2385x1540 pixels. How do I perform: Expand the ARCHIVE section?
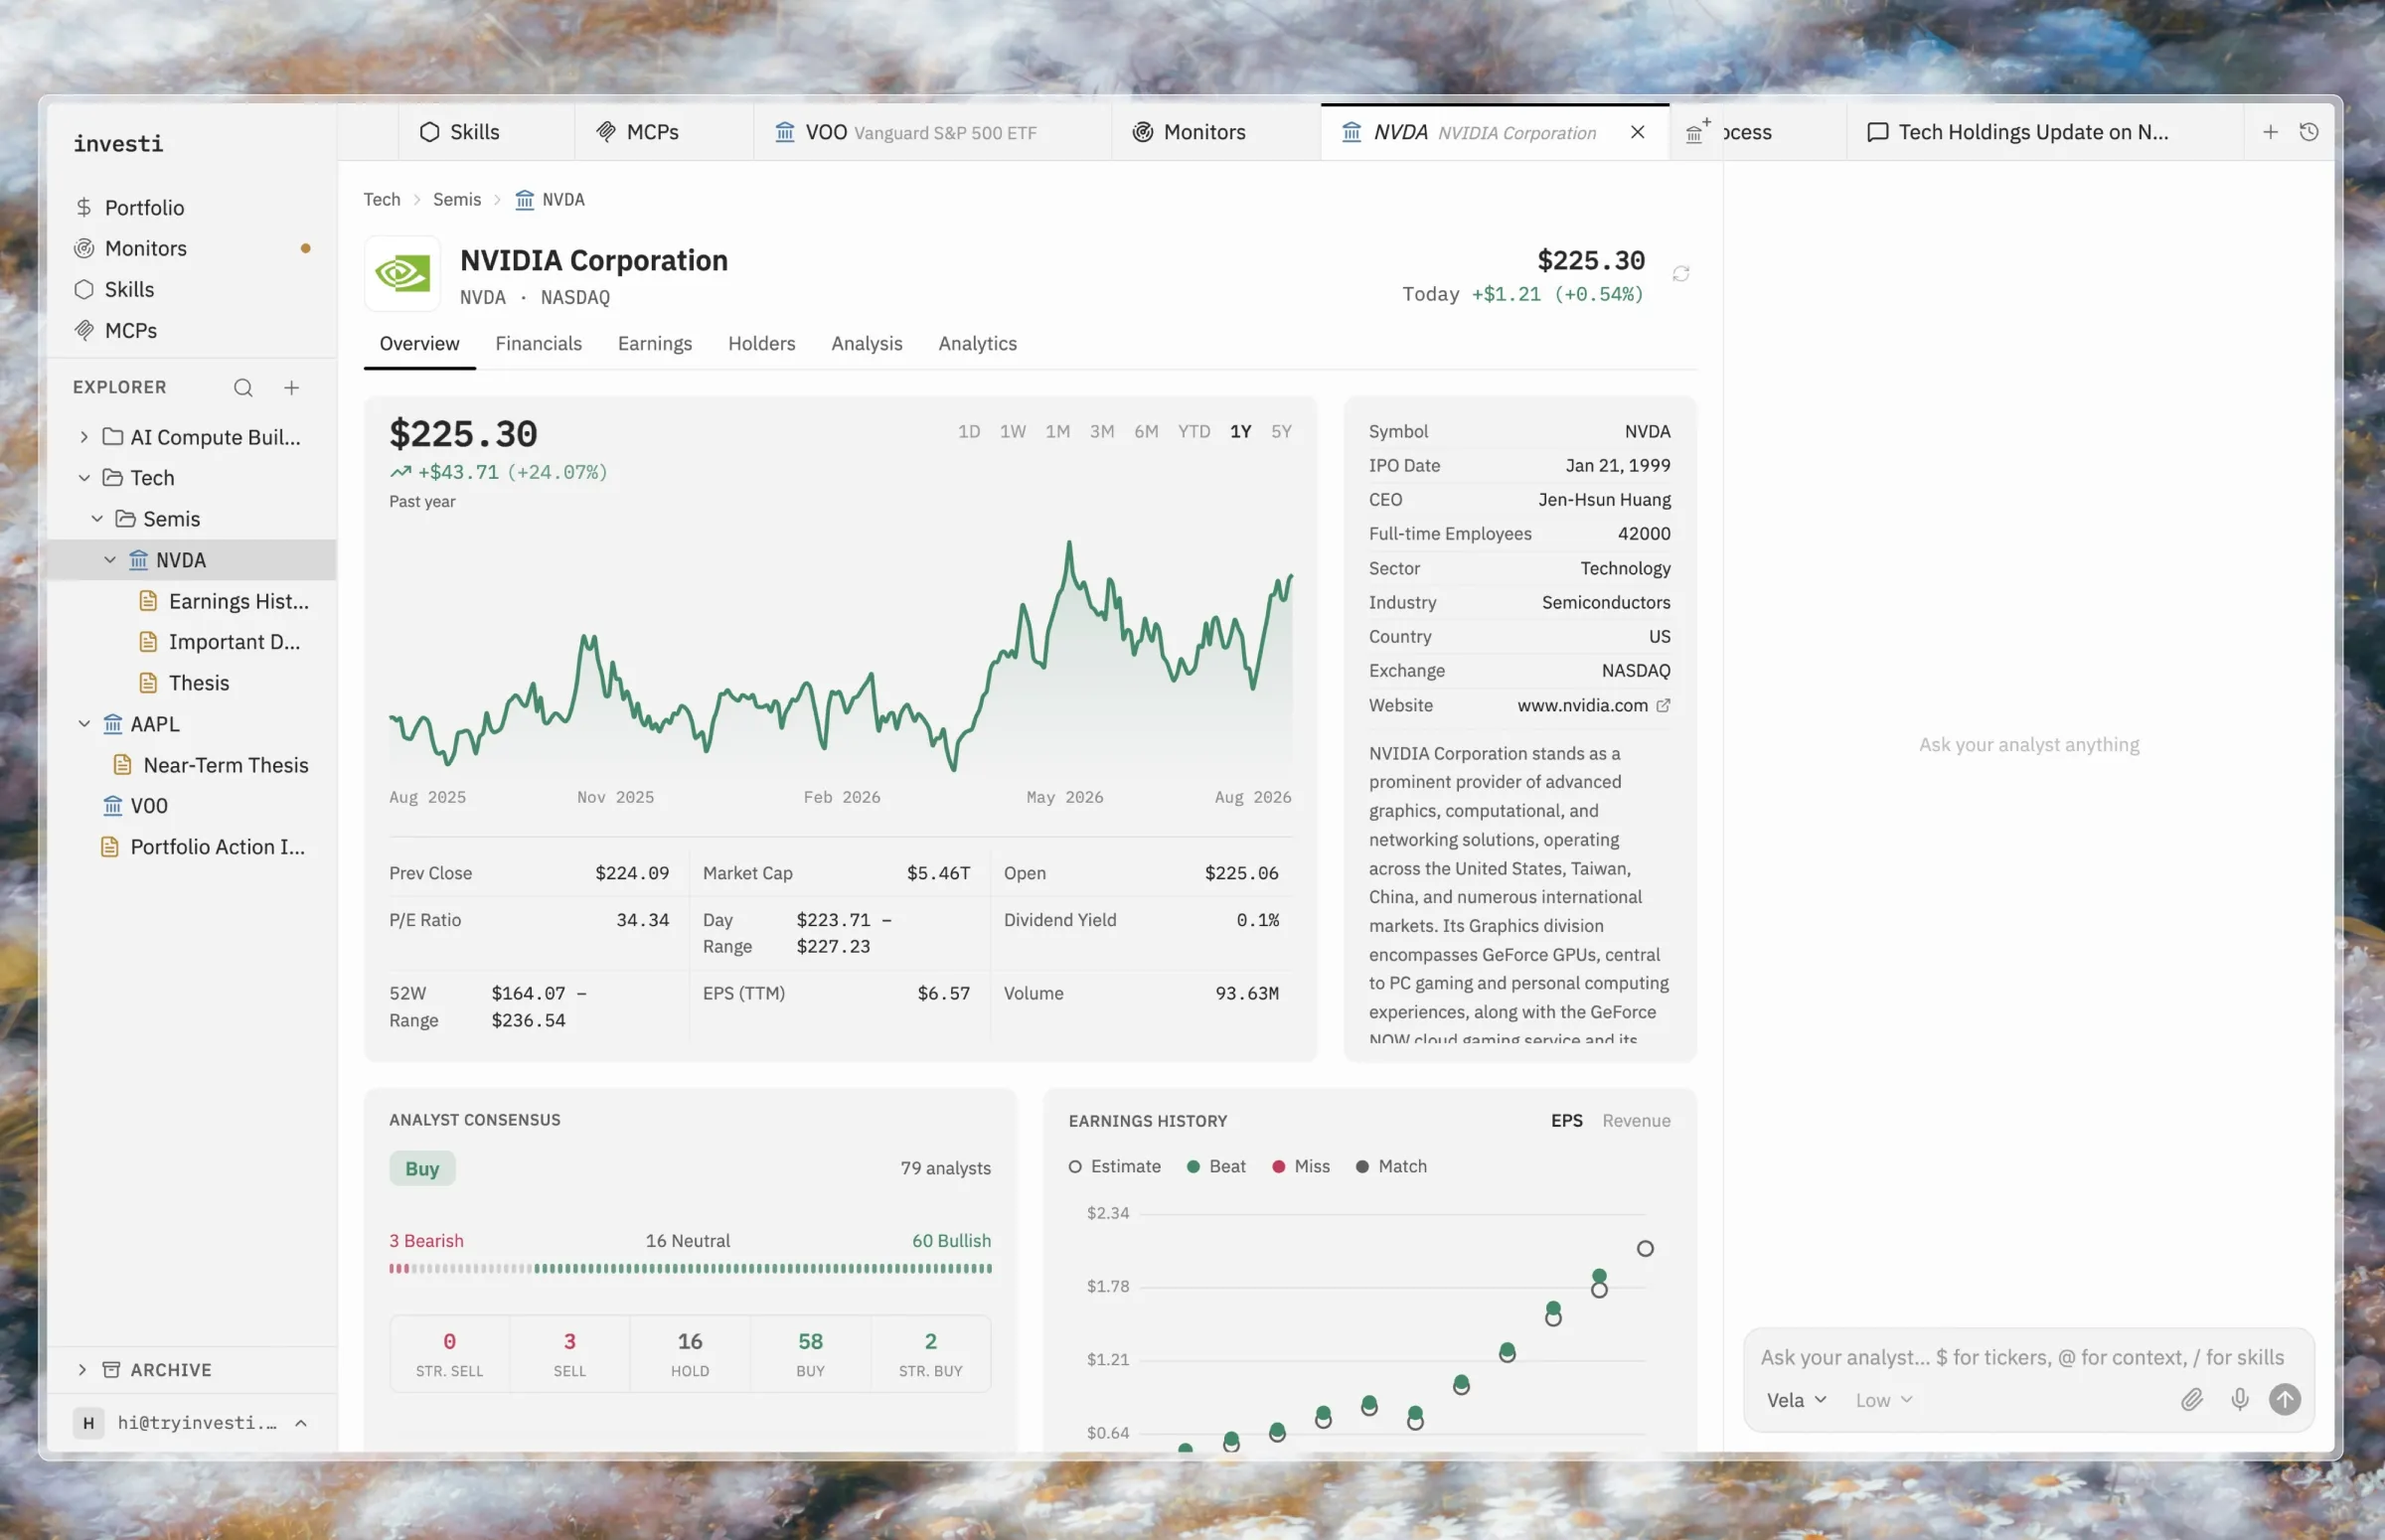191,1369
